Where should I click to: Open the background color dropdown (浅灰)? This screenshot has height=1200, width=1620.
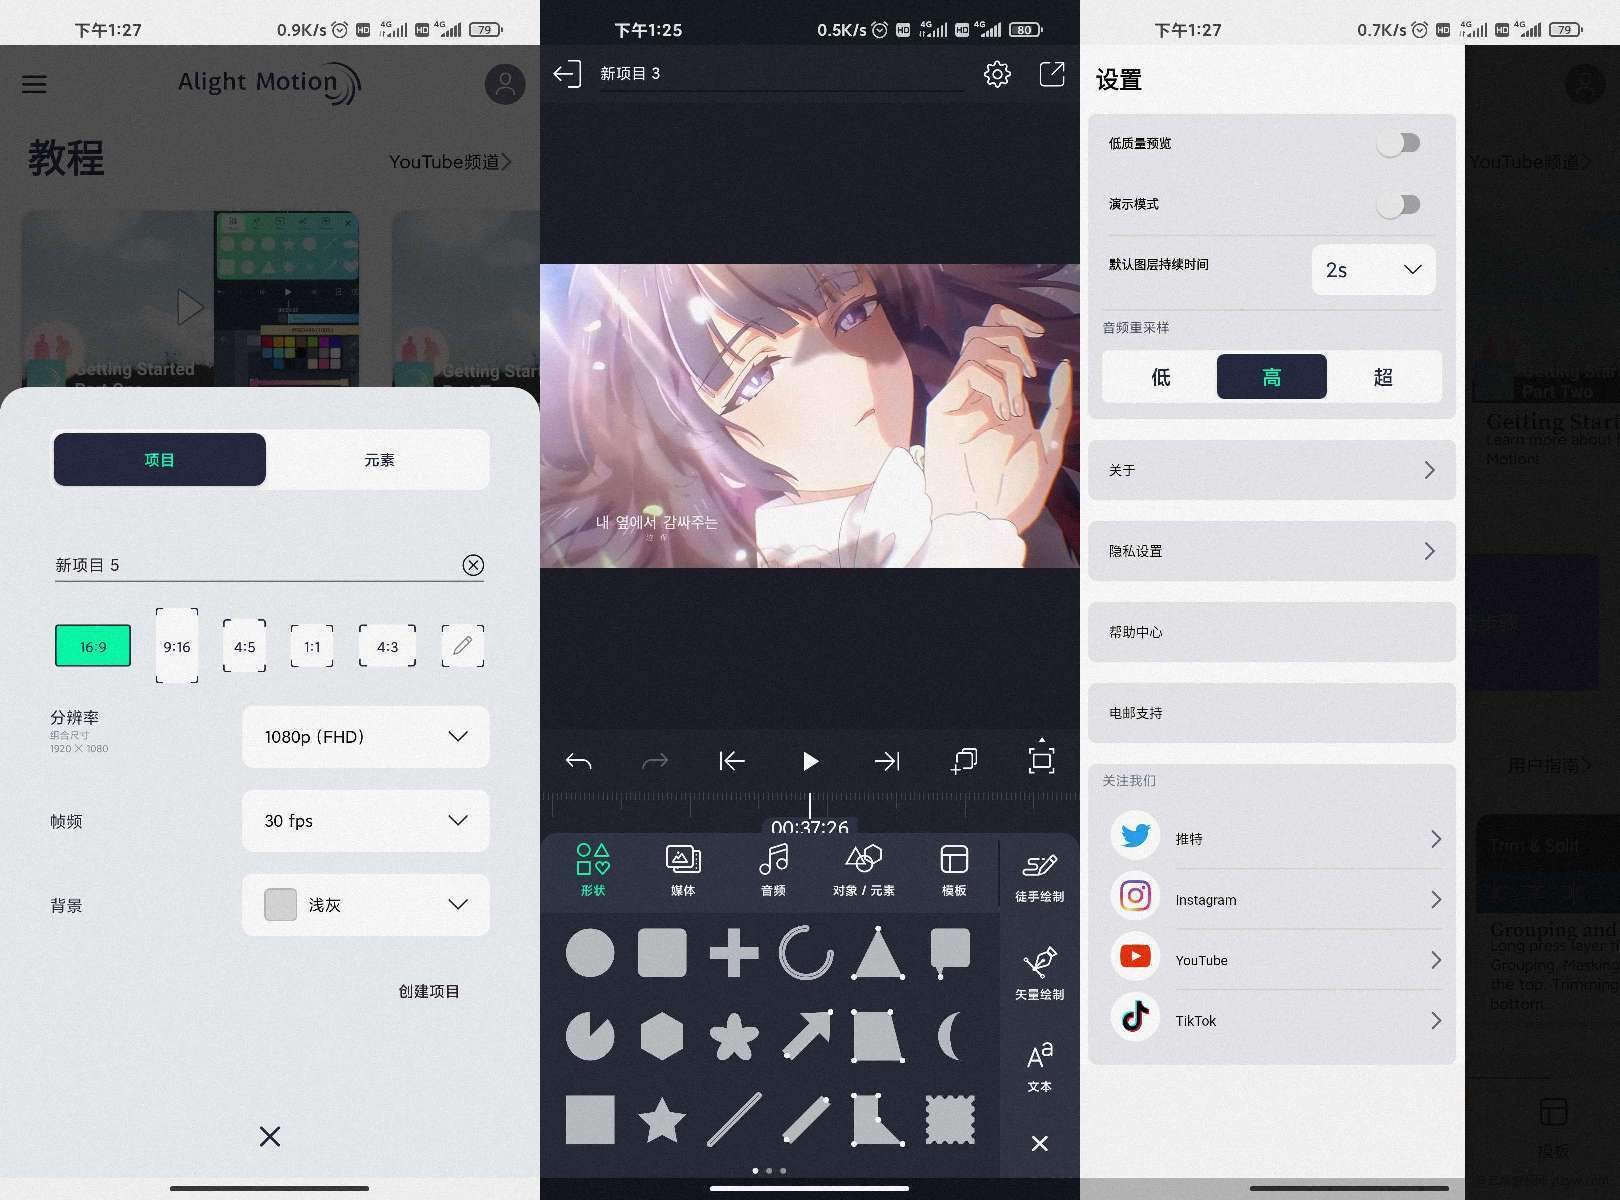[366, 905]
